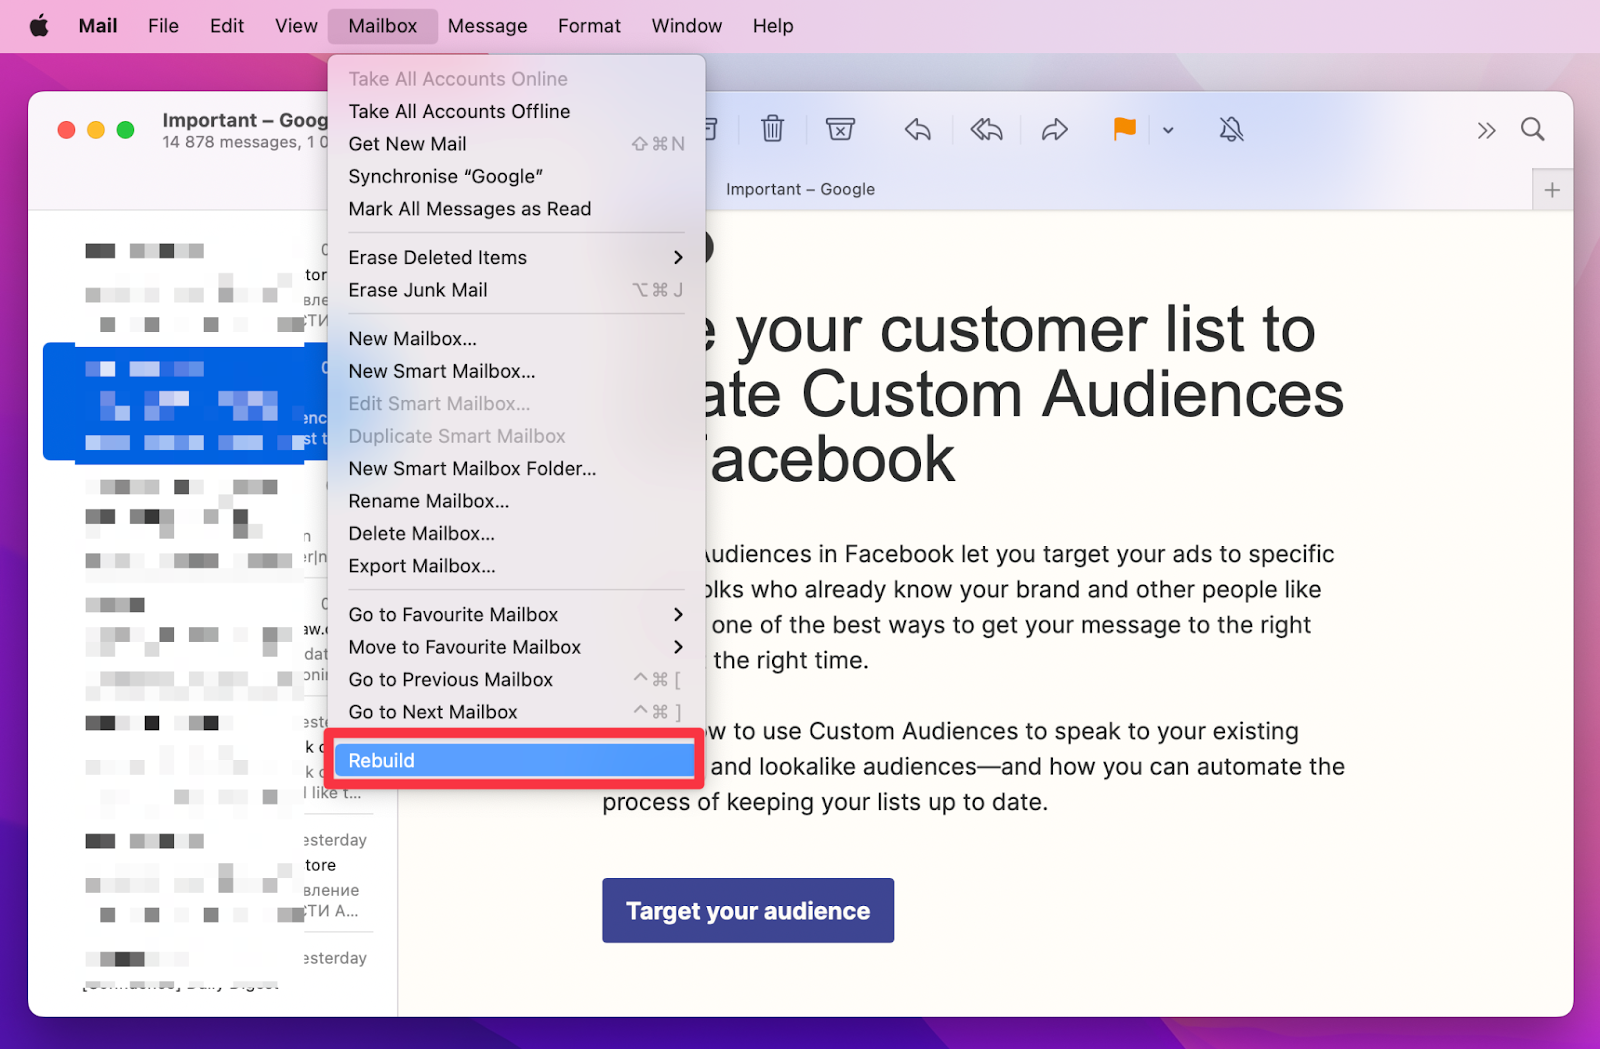
Task: Open the Window menu
Action: (686, 26)
